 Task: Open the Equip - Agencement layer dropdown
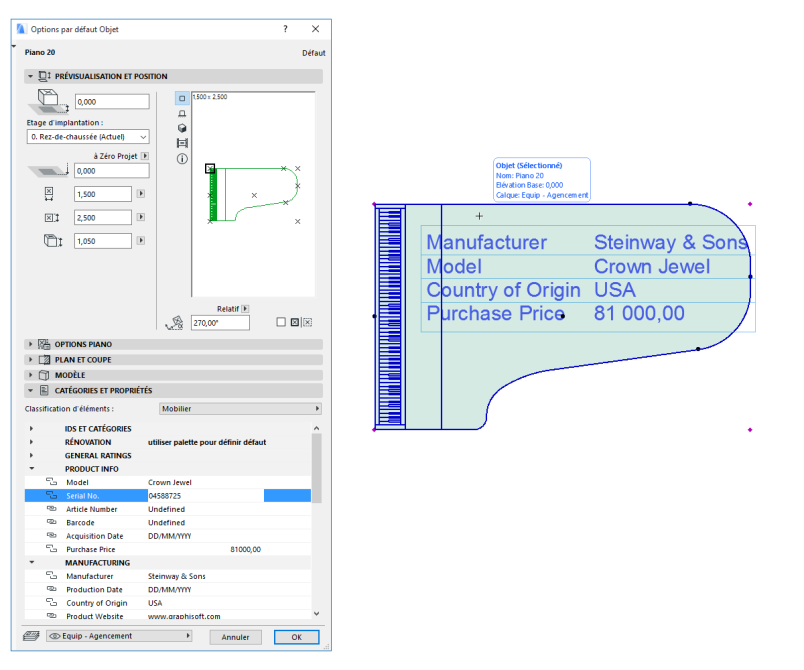(119, 636)
